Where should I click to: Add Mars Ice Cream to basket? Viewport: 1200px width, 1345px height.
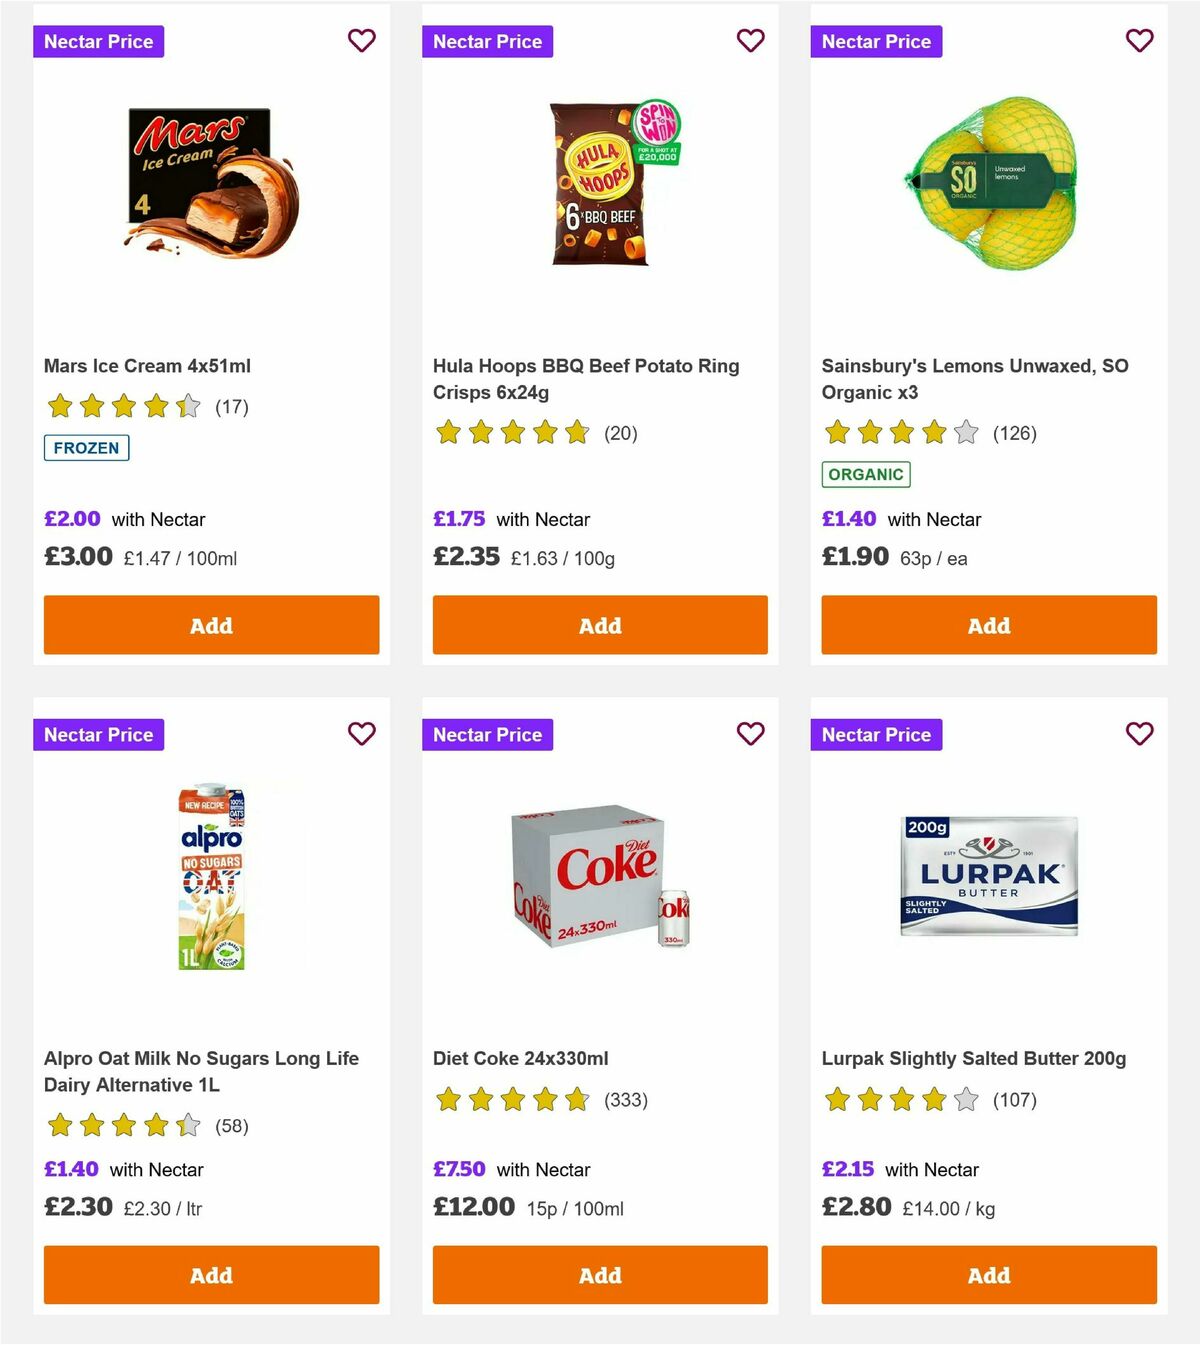pyautogui.click(x=210, y=625)
